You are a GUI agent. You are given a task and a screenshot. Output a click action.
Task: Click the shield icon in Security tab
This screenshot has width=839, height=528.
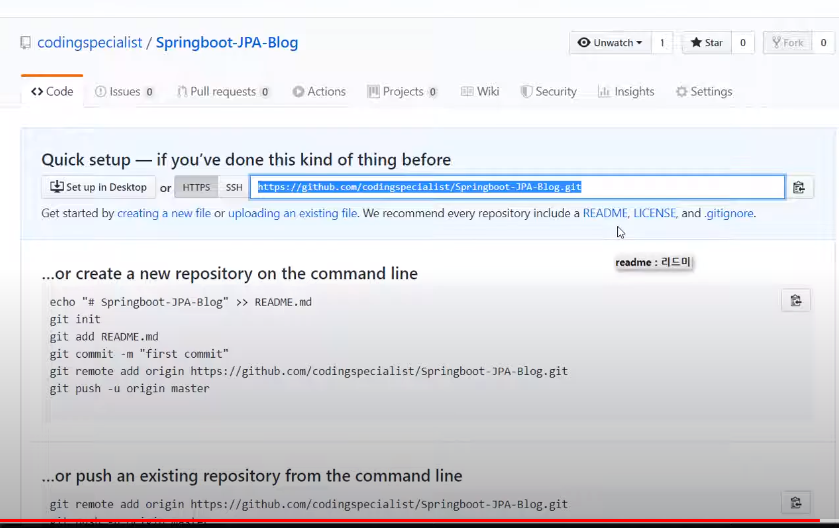click(527, 91)
